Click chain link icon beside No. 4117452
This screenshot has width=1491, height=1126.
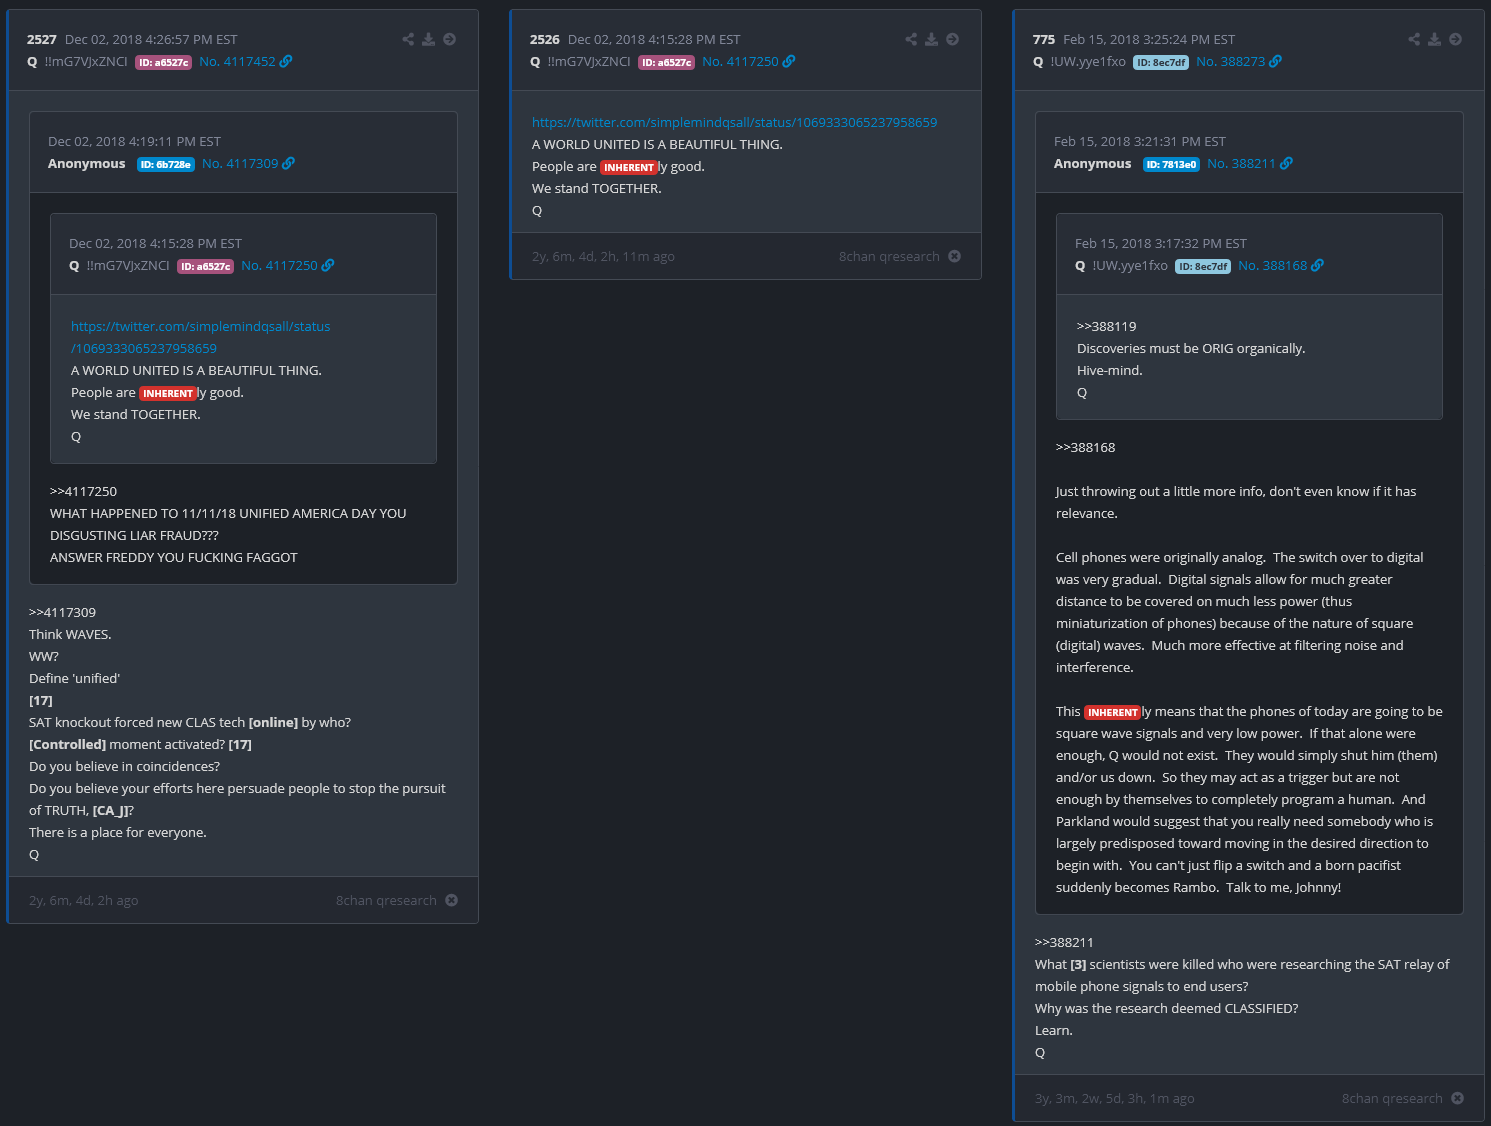point(286,61)
